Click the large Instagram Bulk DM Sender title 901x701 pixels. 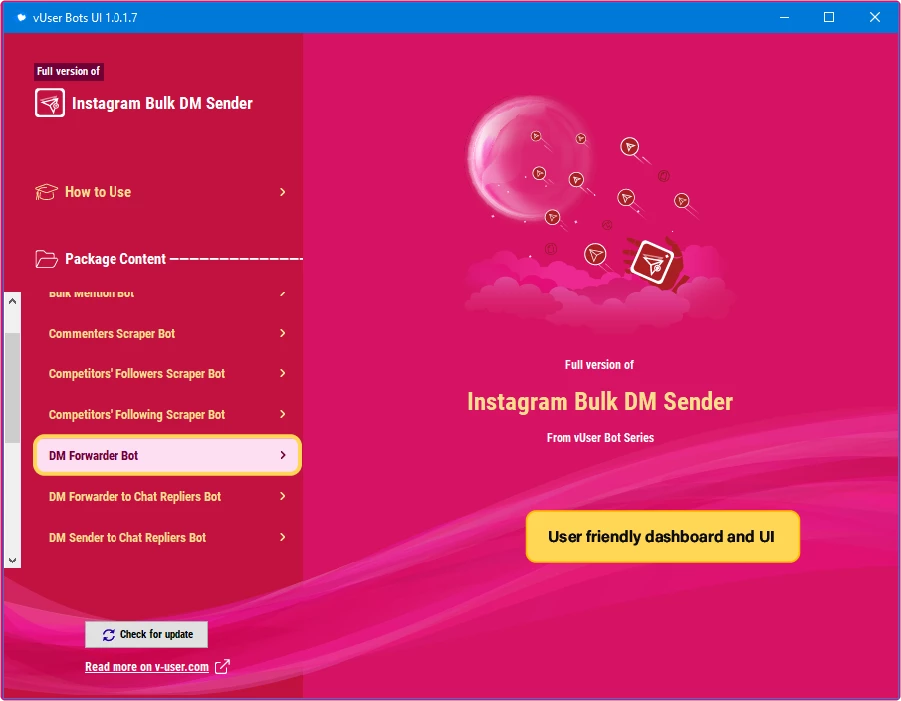[600, 402]
